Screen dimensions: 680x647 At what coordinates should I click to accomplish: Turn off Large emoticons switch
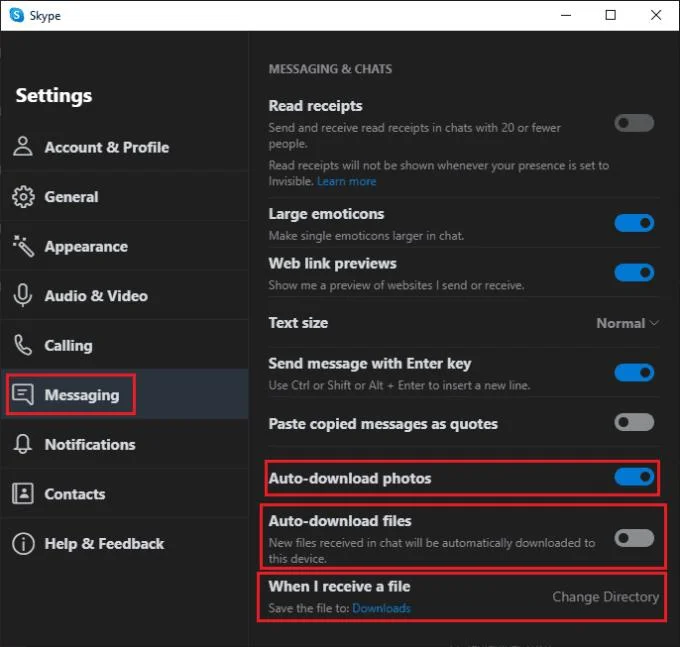tap(634, 223)
